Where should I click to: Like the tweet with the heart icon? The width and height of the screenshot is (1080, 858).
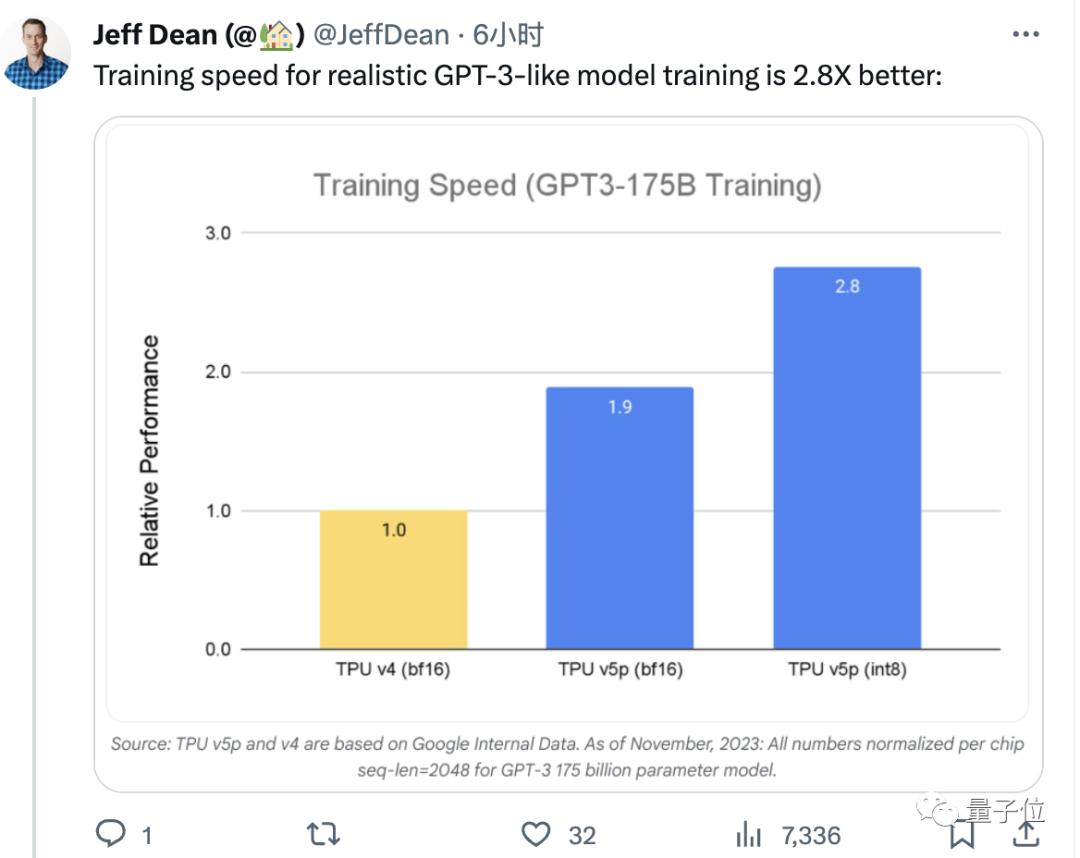point(538,834)
